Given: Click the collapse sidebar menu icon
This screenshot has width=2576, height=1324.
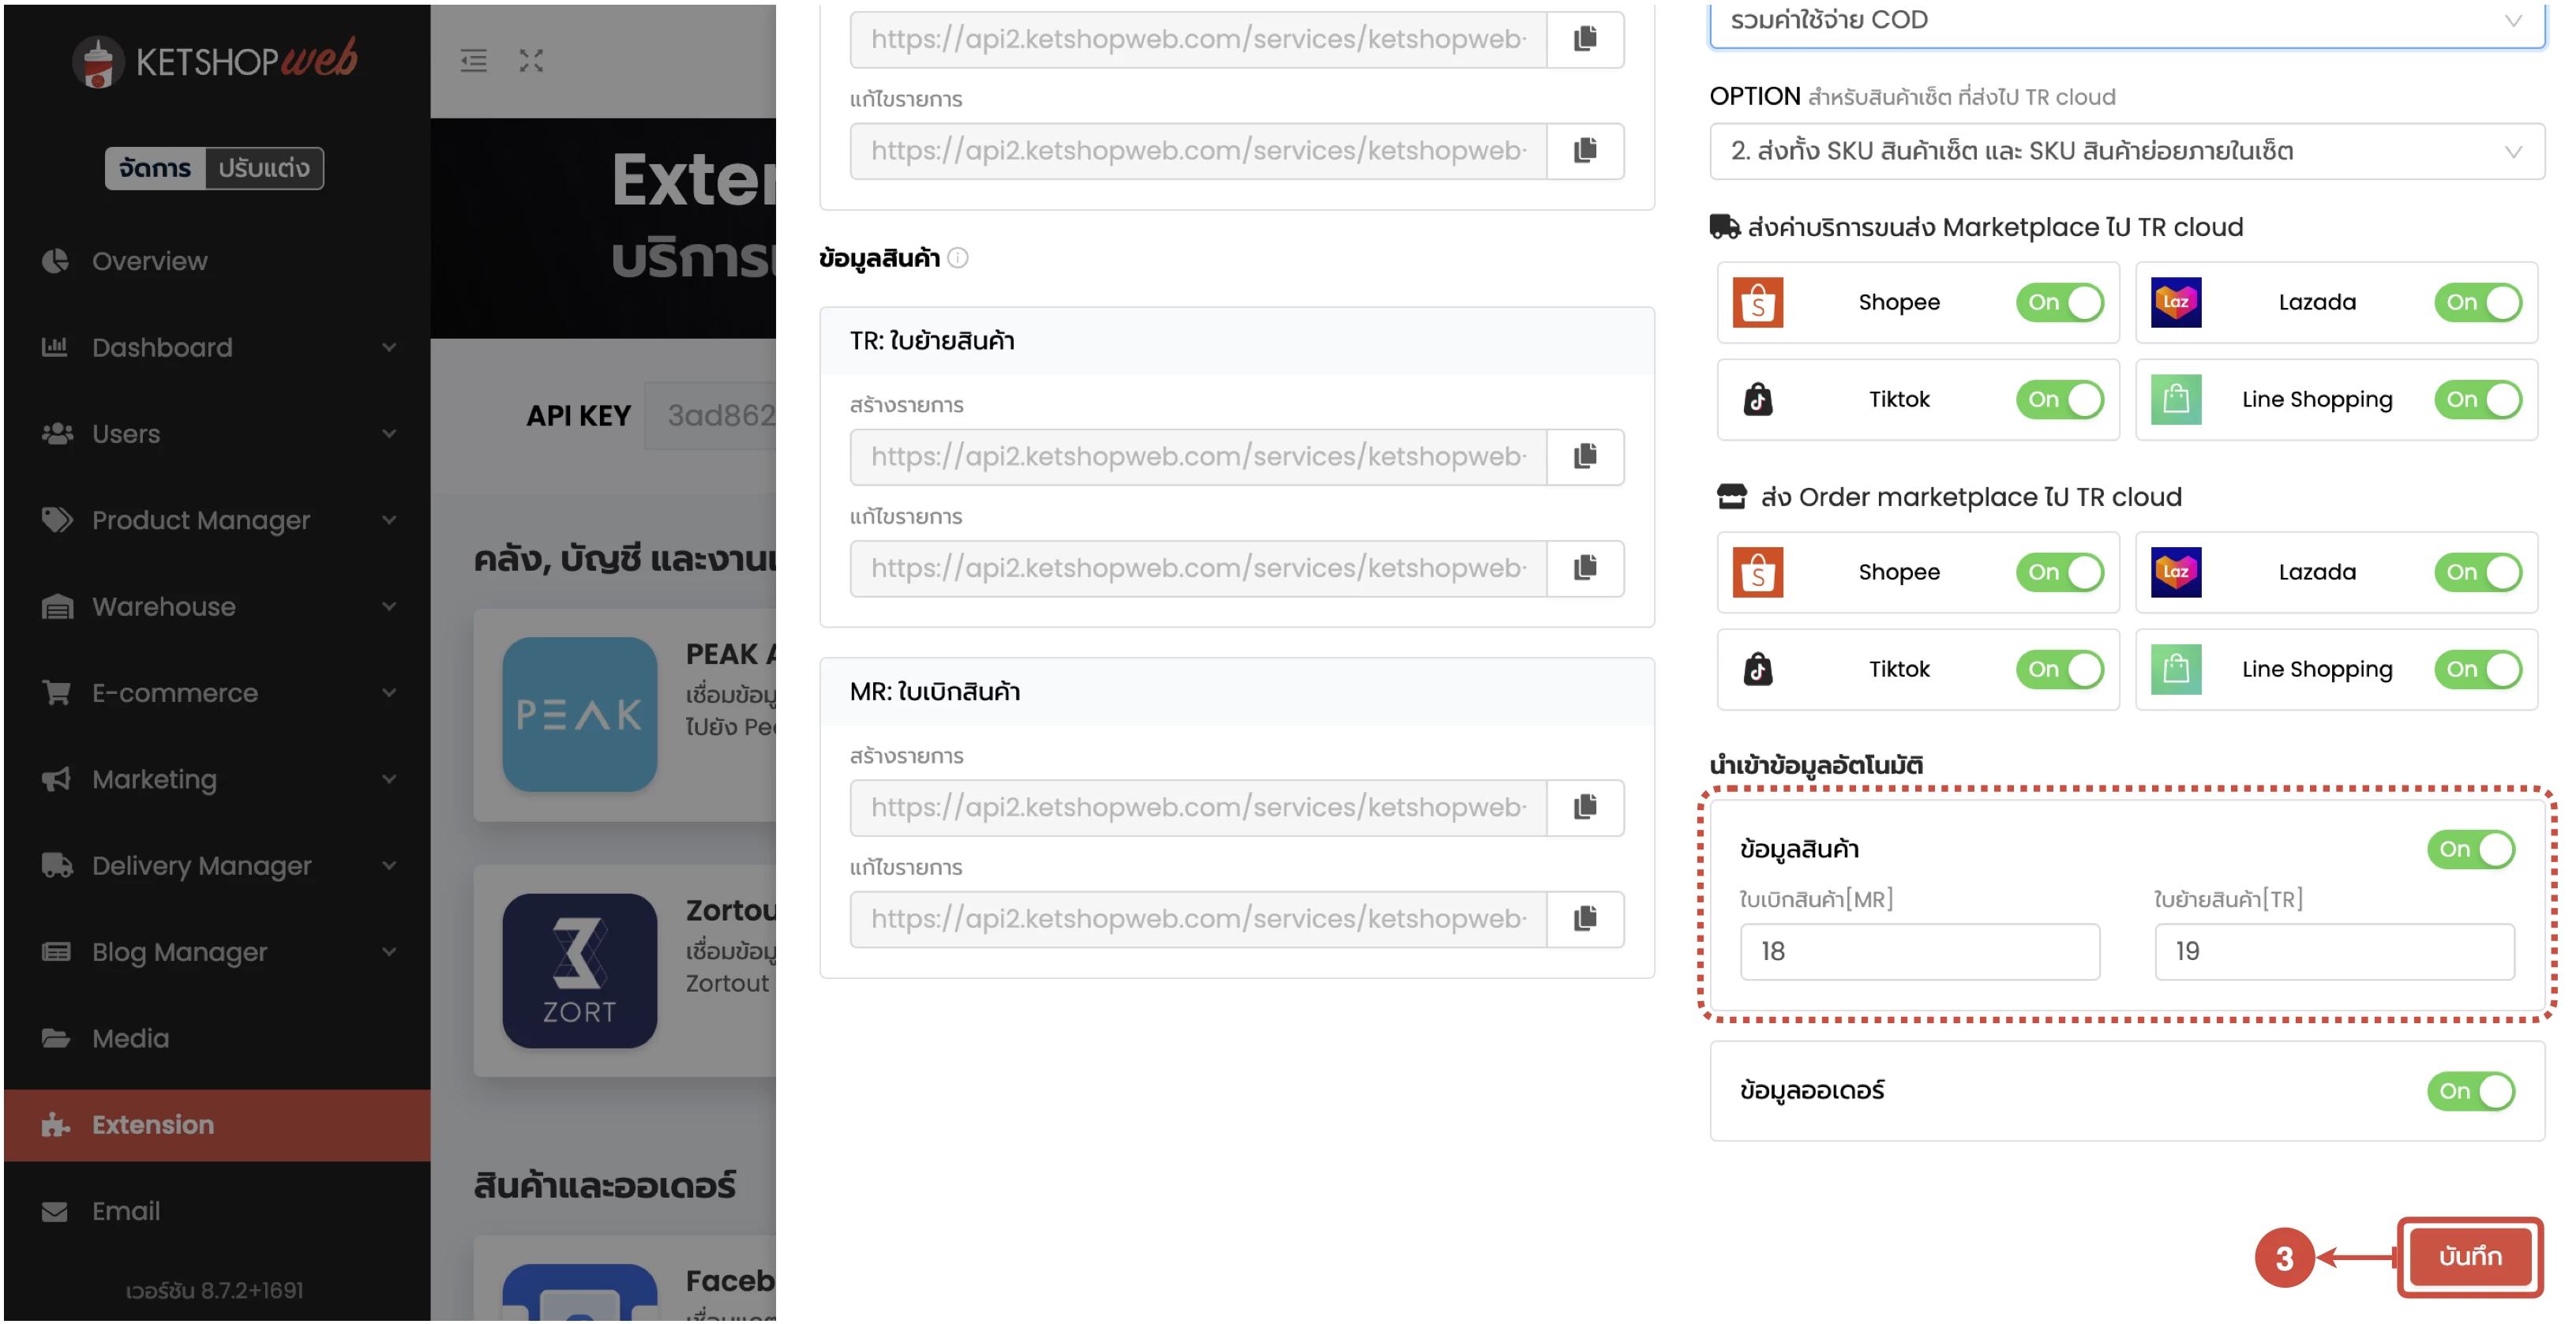Looking at the screenshot, I should [473, 61].
